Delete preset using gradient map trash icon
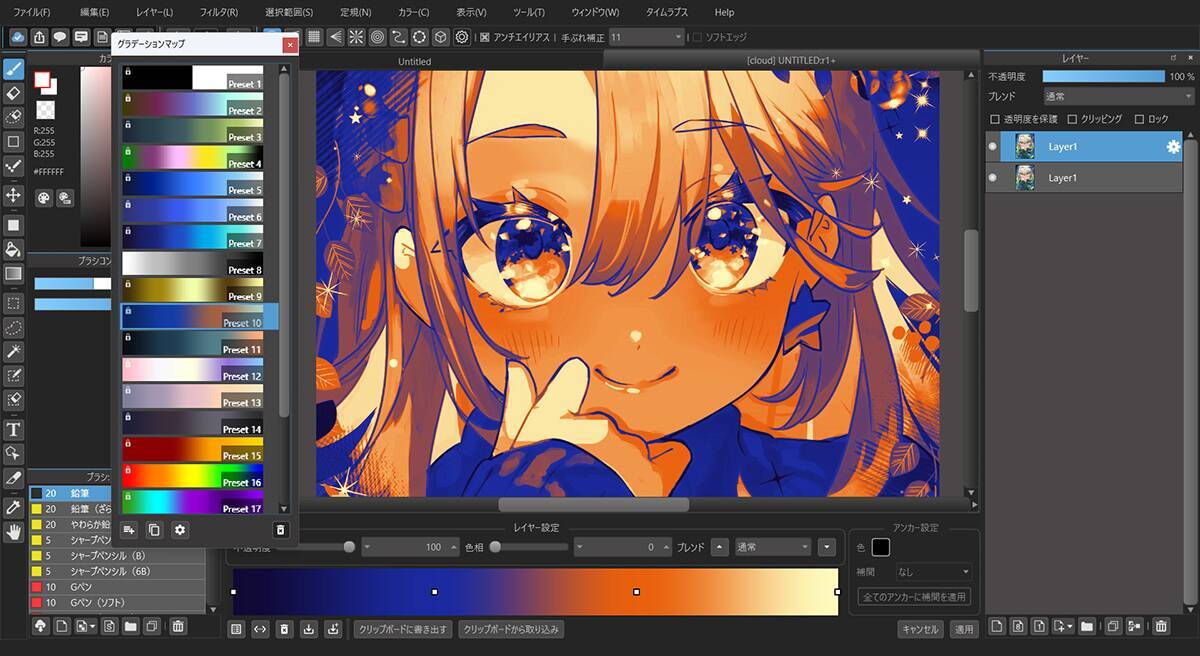The image size is (1200, 656). 281,530
